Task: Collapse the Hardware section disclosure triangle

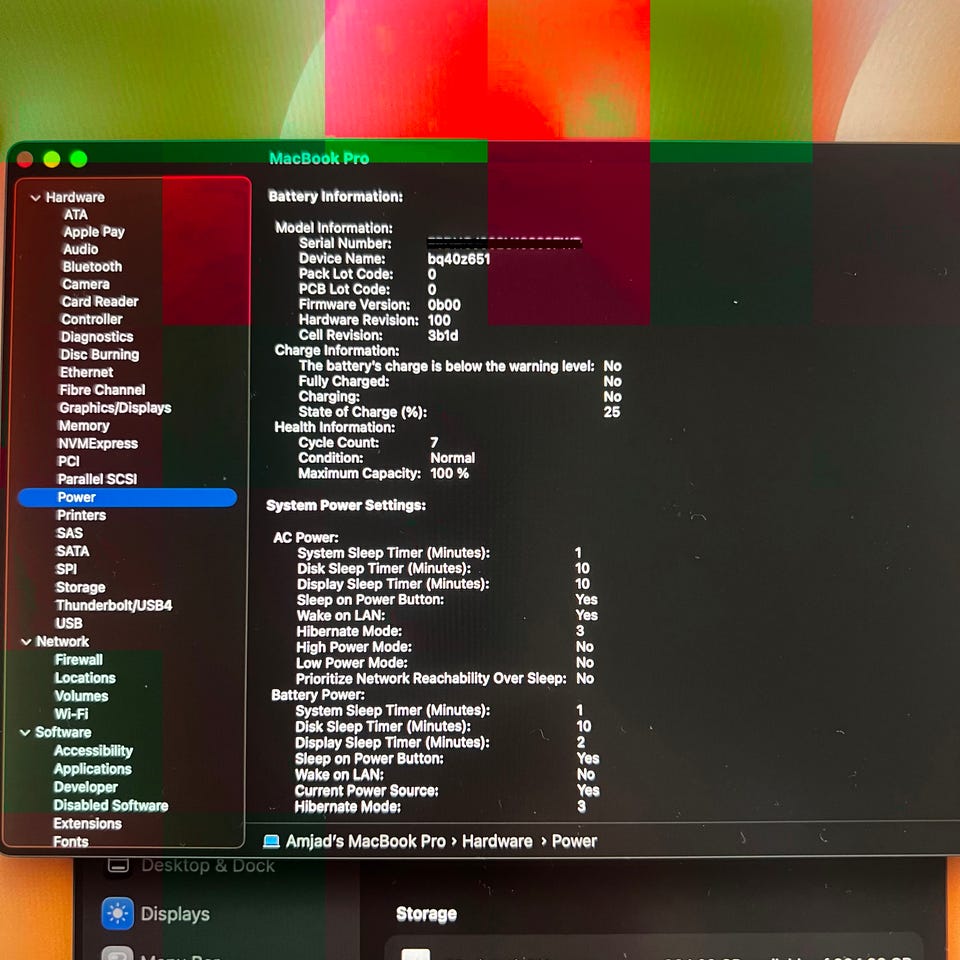Action: tap(34, 198)
